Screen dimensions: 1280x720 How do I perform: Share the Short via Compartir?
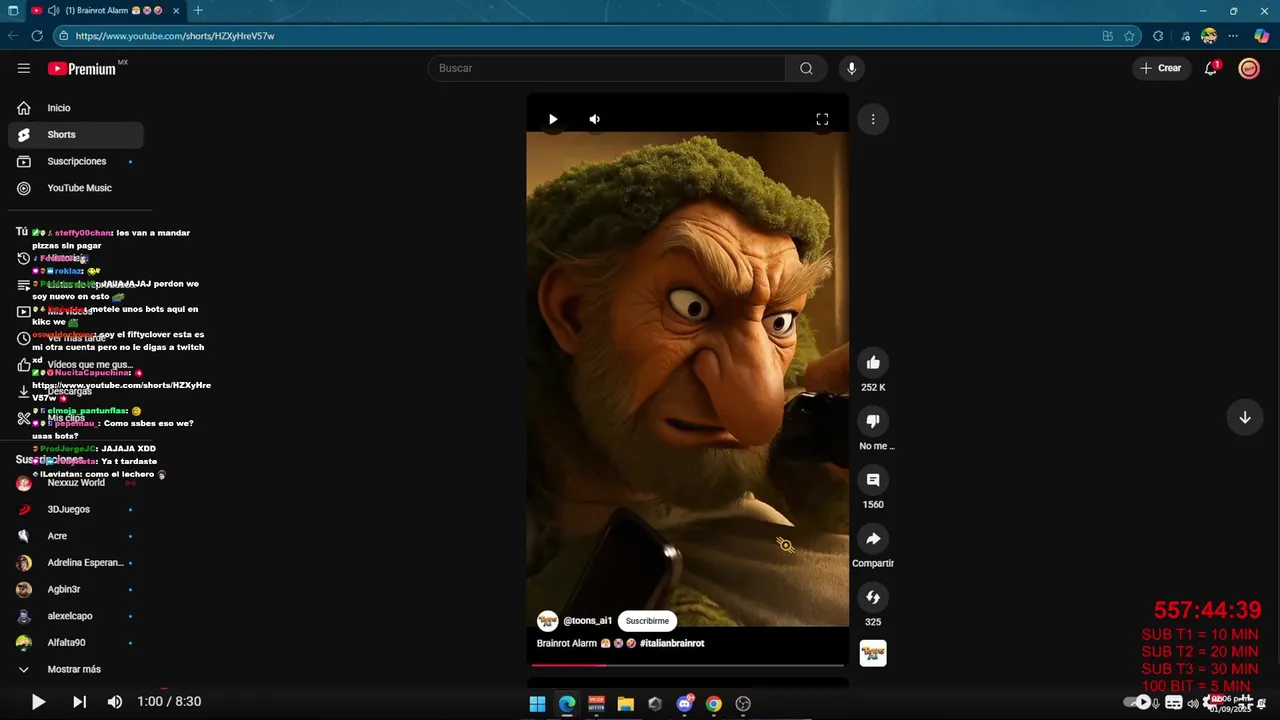coord(873,539)
